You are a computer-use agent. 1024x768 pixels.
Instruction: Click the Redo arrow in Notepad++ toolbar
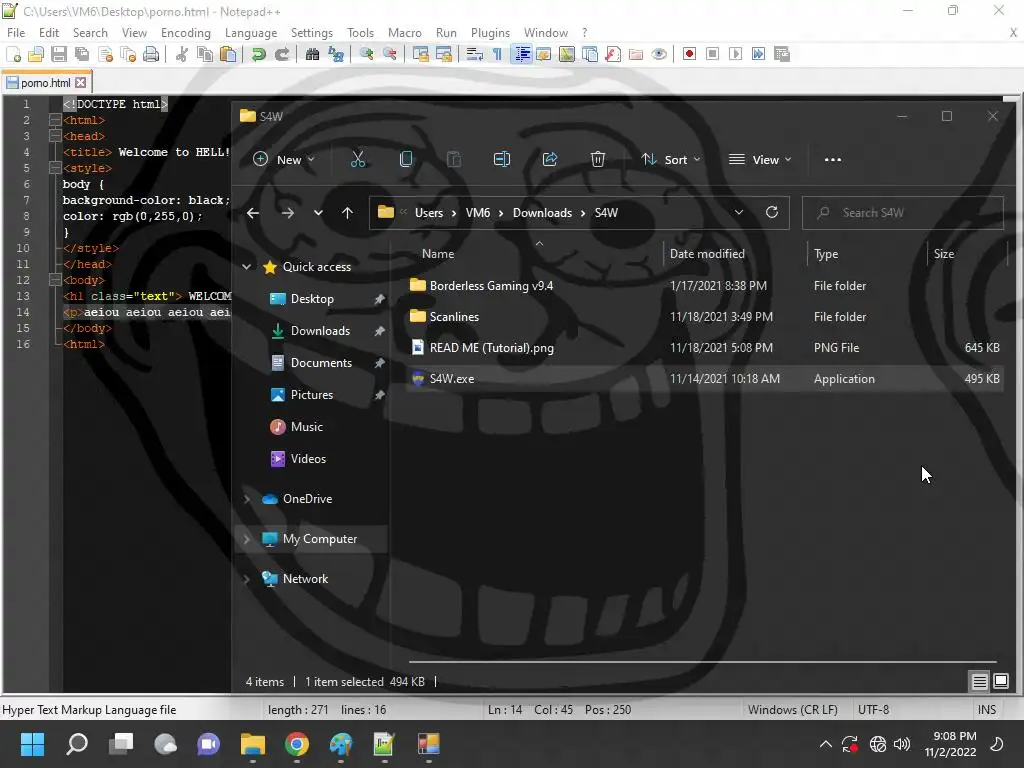point(282,54)
